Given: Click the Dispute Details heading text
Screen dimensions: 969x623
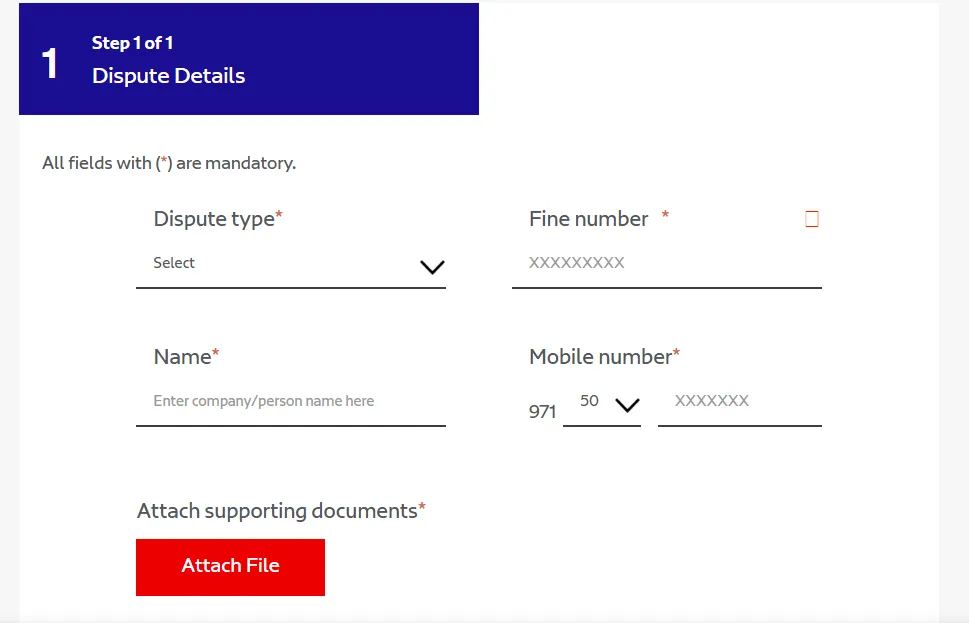Looking at the screenshot, I should (x=168, y=76).
